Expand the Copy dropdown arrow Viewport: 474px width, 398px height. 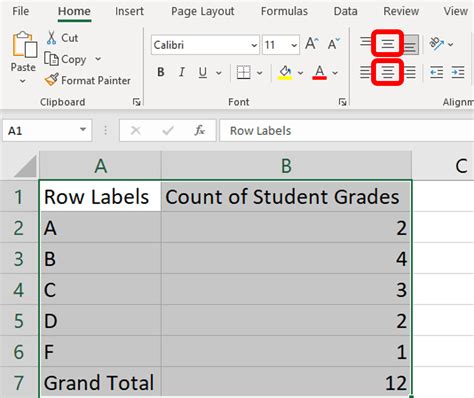coord(98,59)
